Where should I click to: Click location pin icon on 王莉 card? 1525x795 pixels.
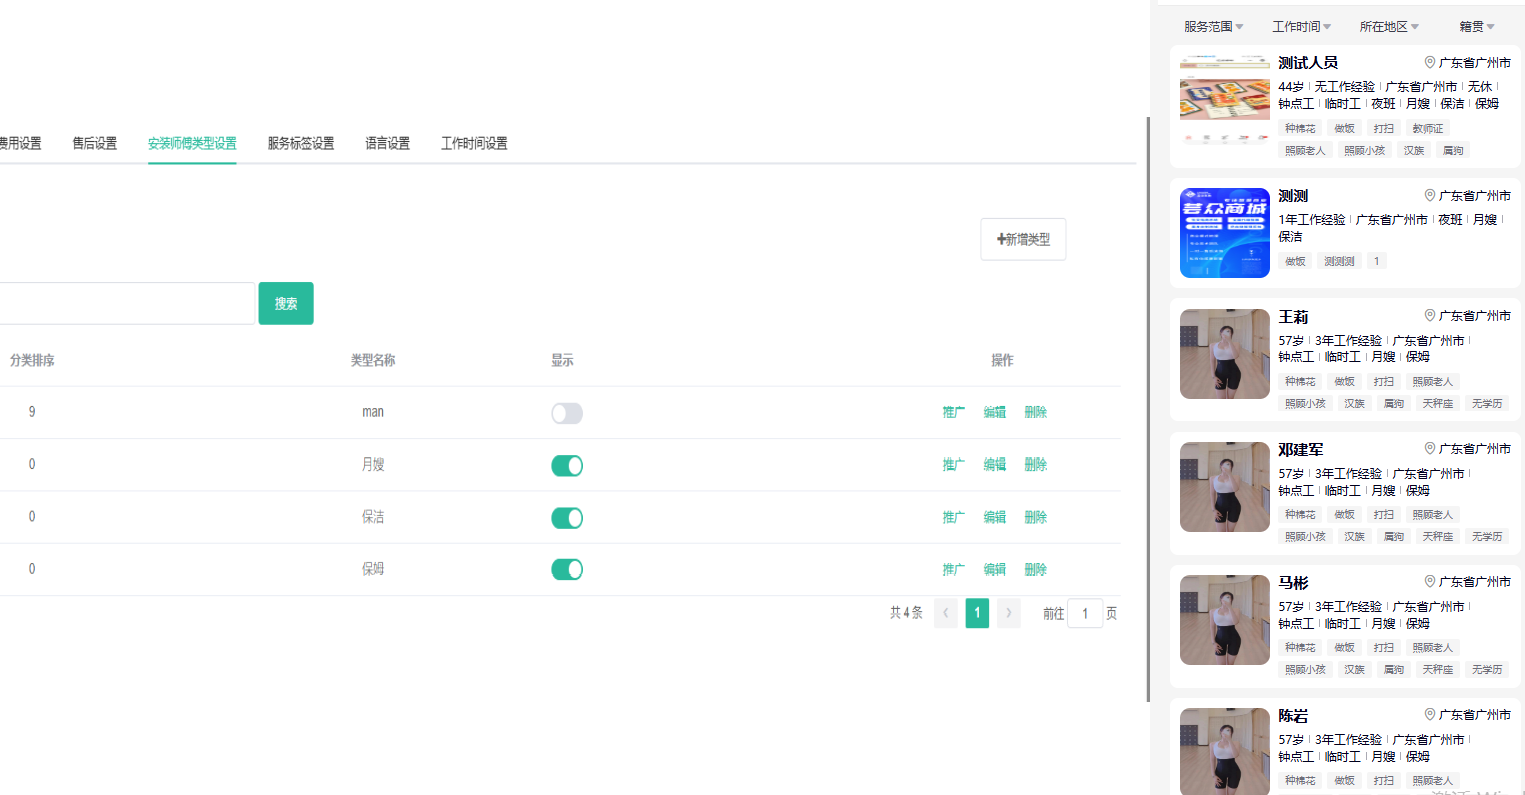point(1430,315)
